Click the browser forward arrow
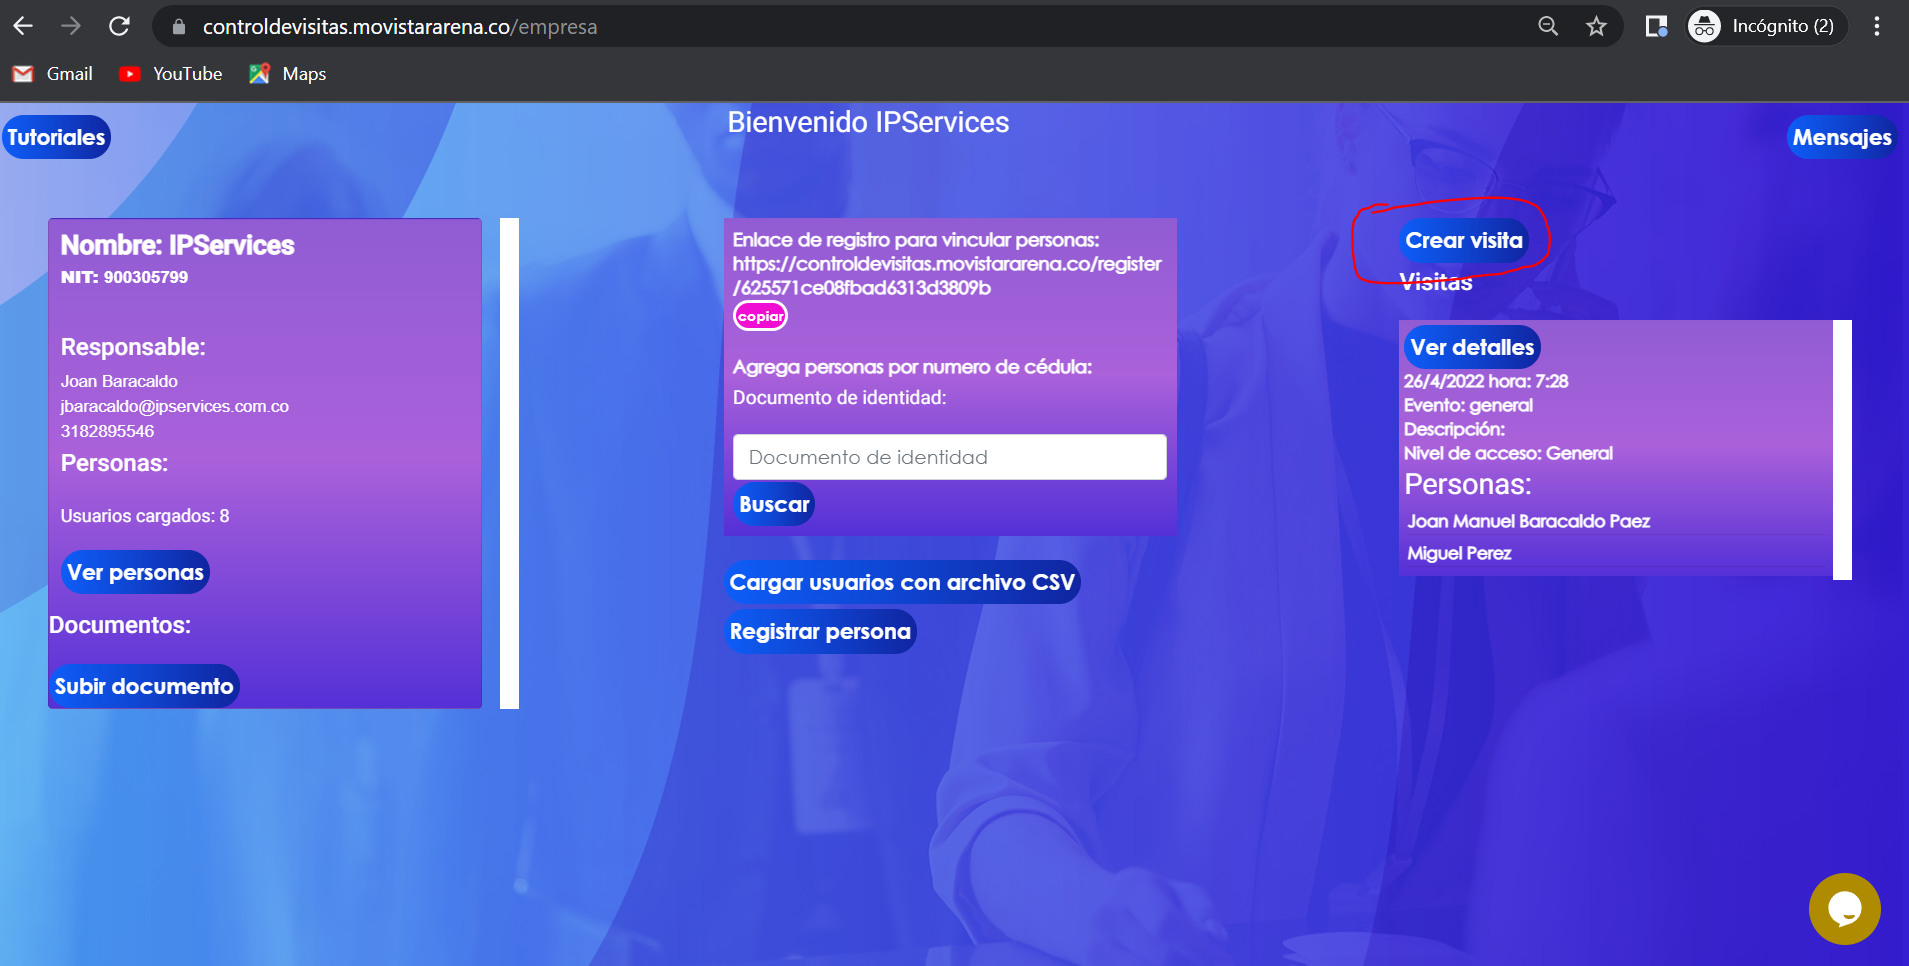Viewport: 1909px width, 966px height. coord(71,26)
